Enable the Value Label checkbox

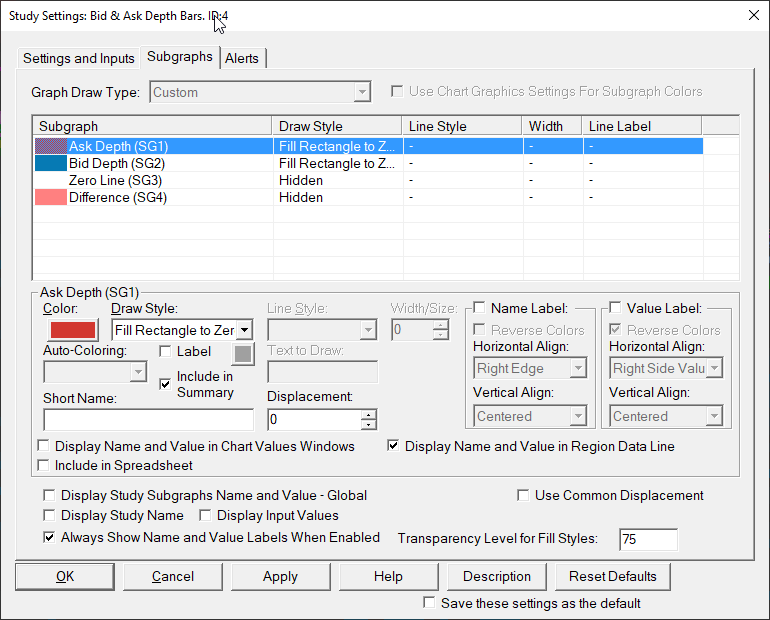(615, 308)
